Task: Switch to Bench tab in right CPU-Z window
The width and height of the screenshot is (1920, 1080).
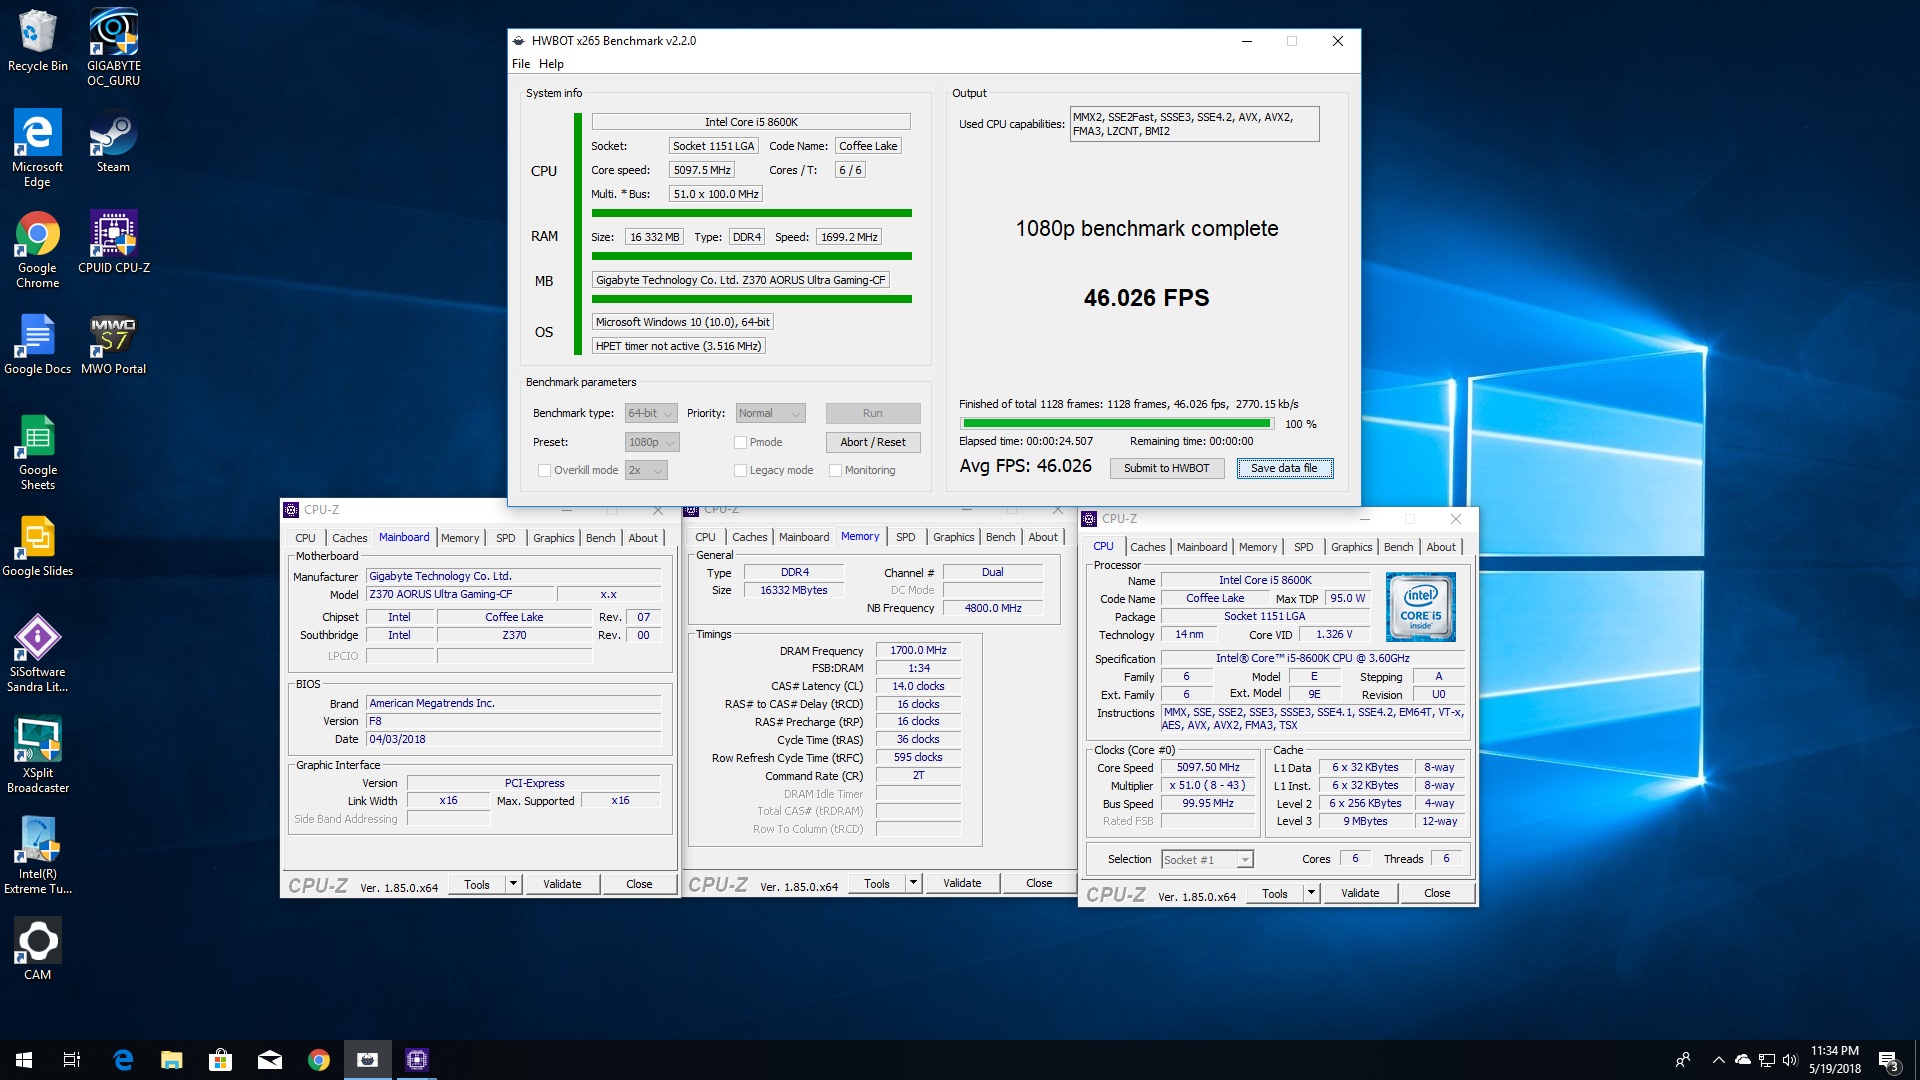Action: [x=1398, y=547]
